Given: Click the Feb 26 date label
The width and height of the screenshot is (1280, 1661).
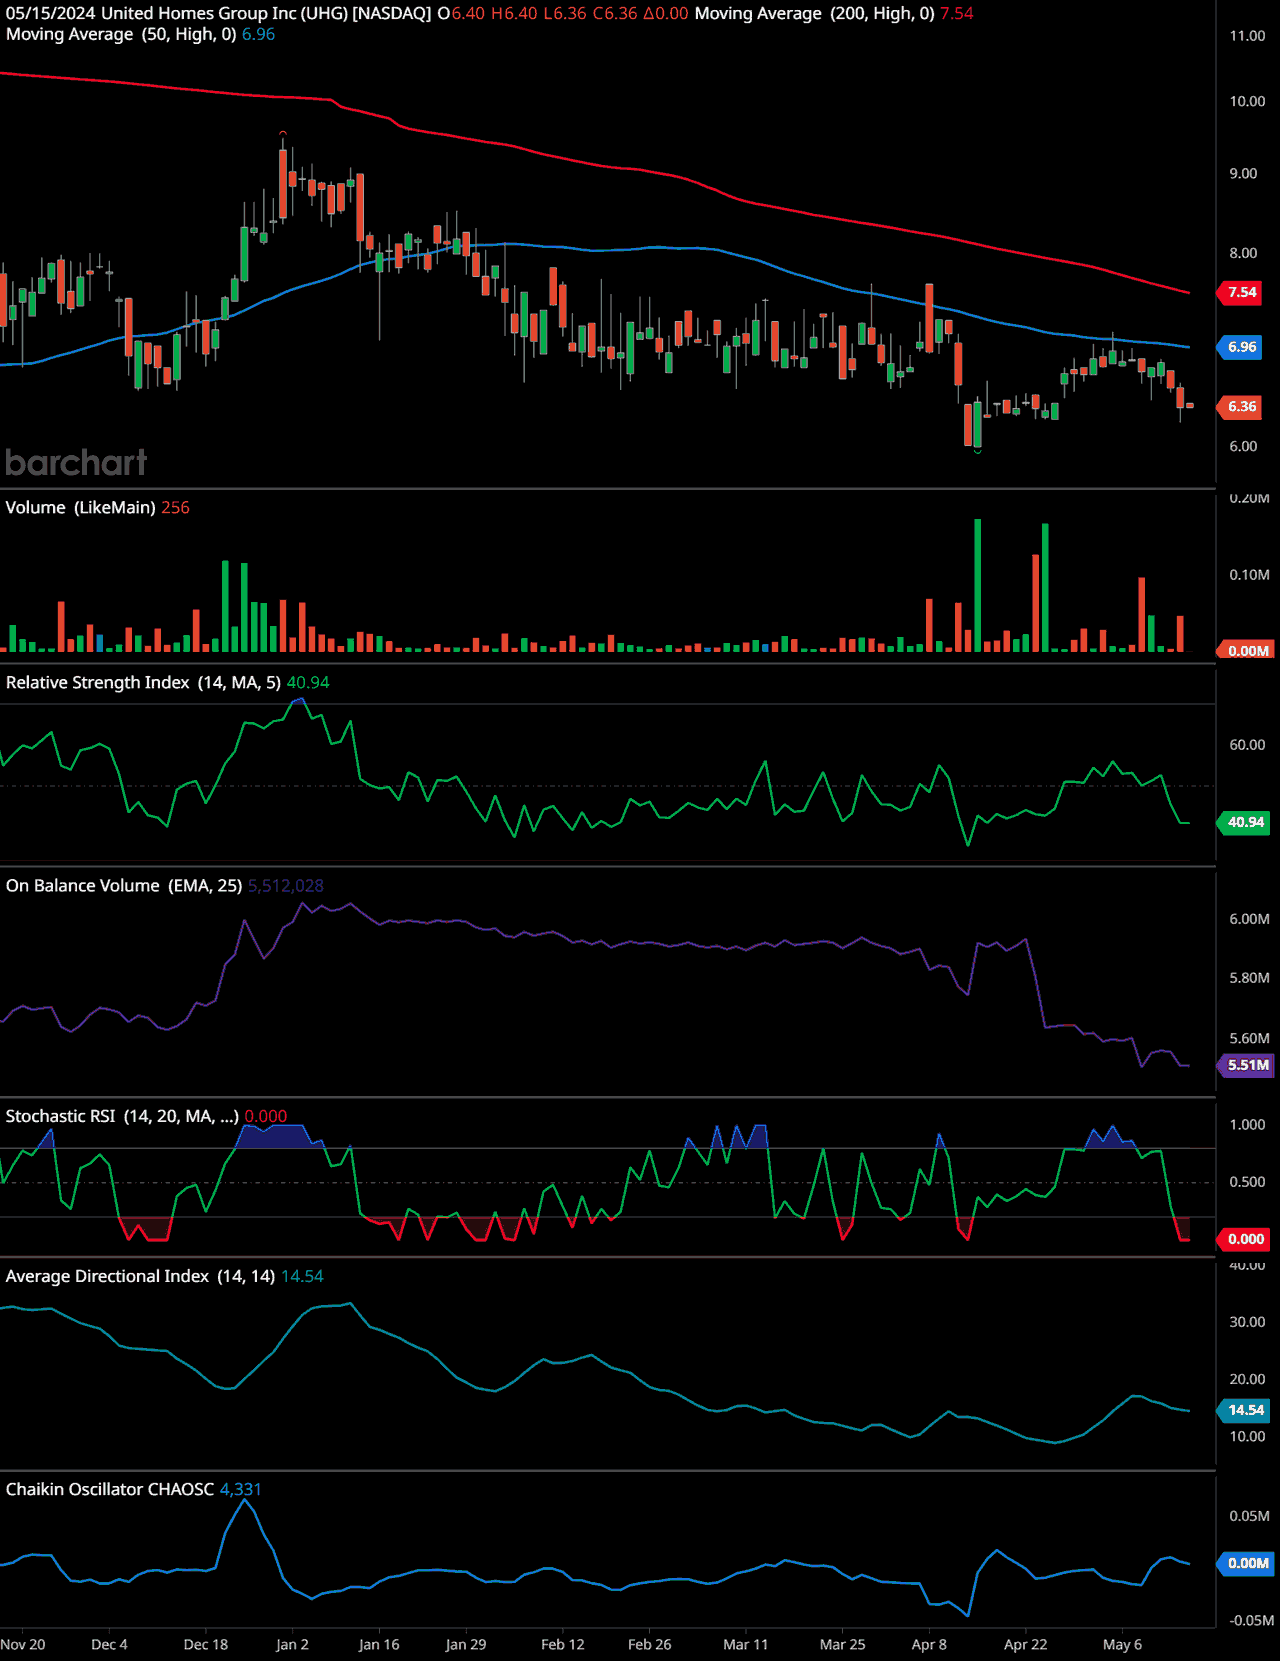Looking at the screenshot, I should pos(650,1645).
